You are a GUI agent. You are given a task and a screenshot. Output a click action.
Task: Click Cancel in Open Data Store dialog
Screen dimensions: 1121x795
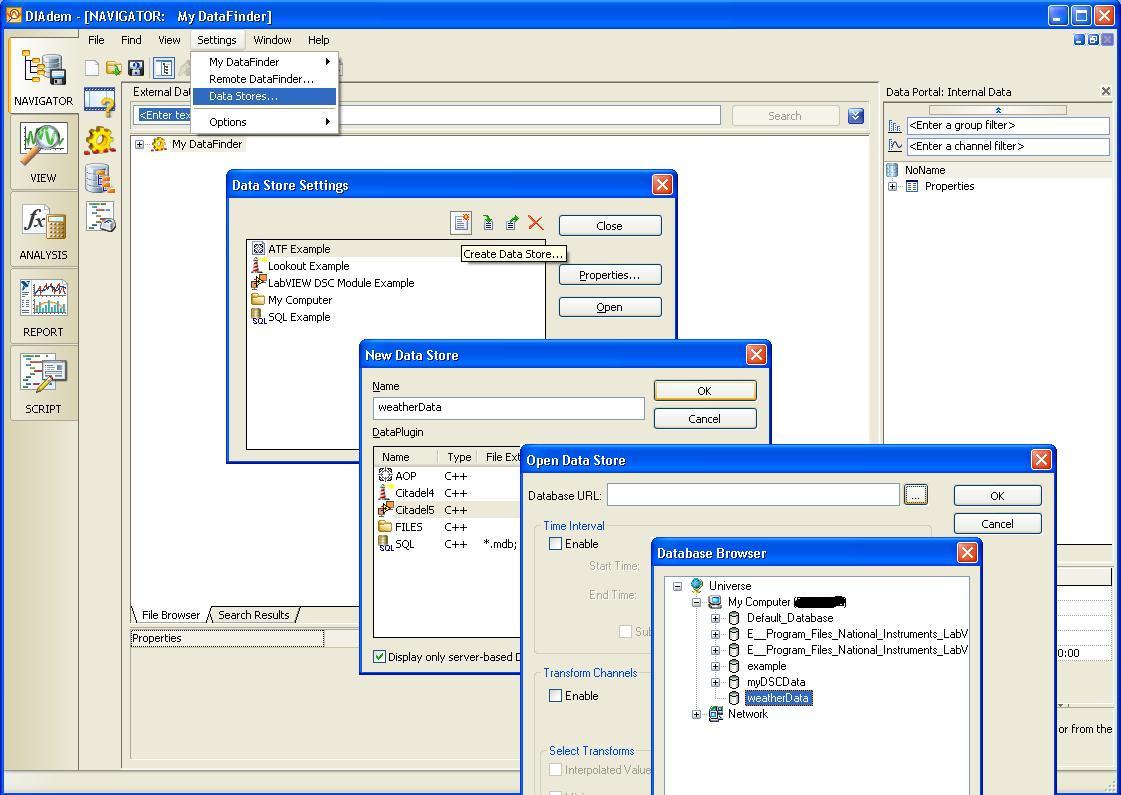(997, 524)
